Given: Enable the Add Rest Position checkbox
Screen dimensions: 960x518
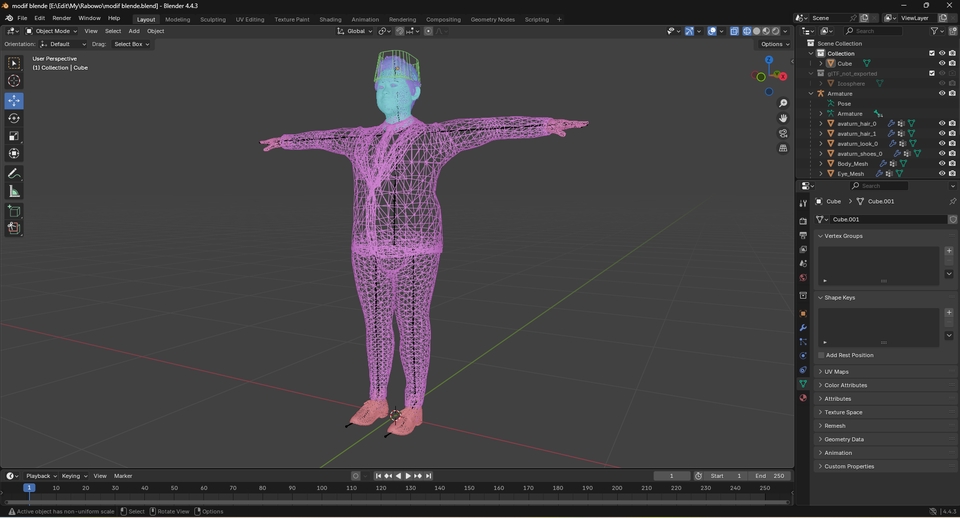Looking at the screenshot, I should tap(822, 355).
